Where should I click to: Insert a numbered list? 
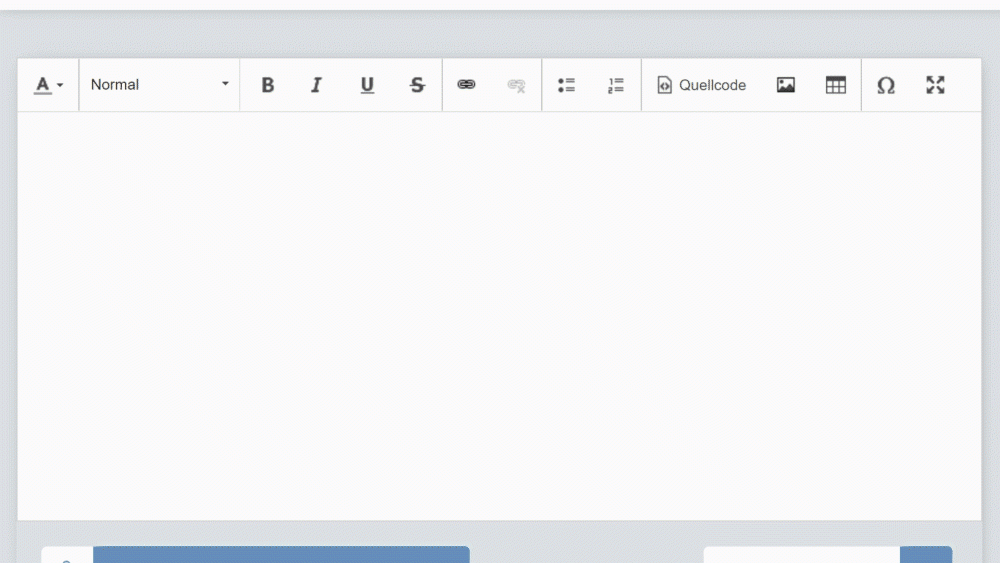click(615, 85)
